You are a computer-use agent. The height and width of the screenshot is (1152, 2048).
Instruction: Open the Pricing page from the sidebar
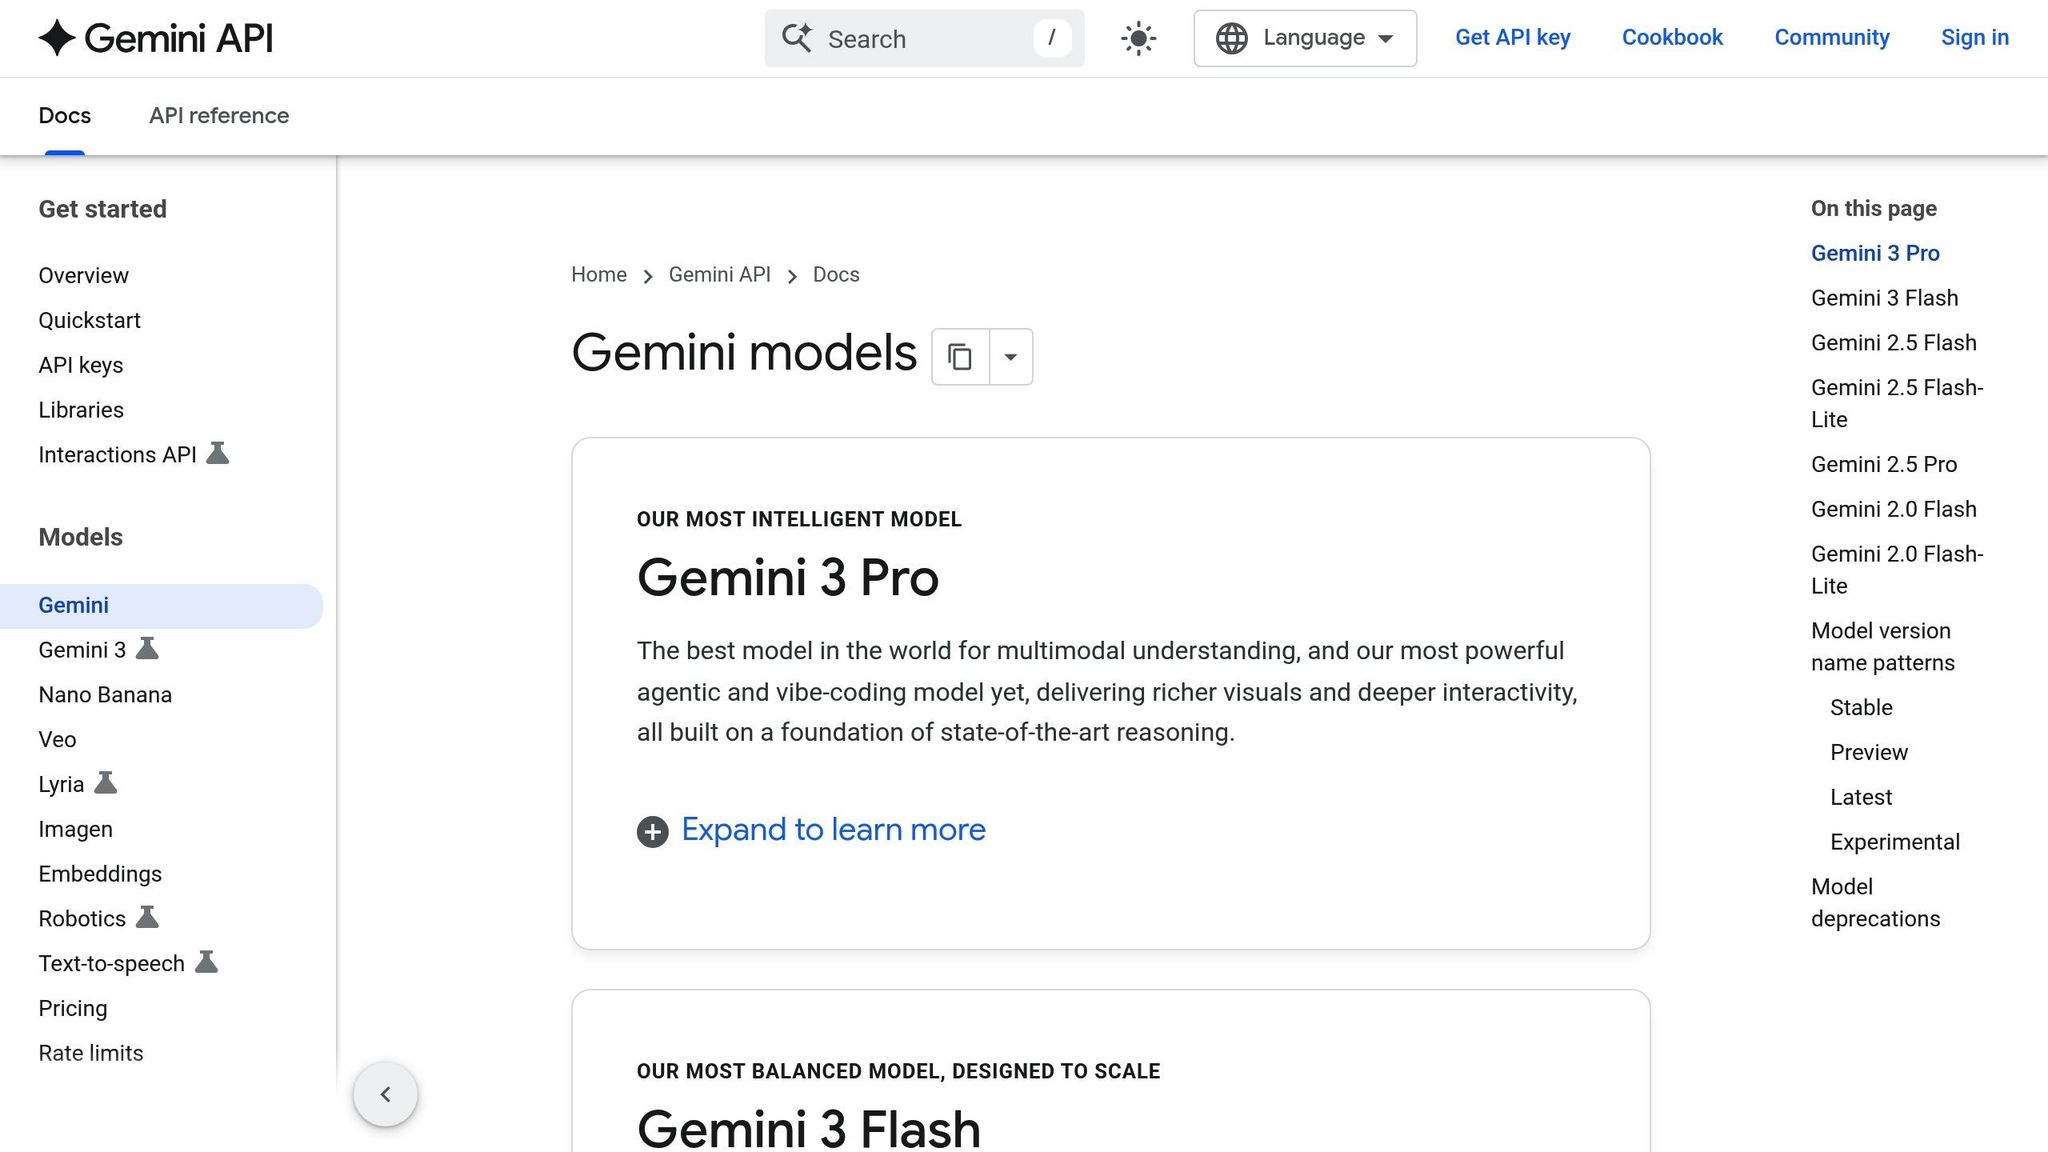point(73,1007)
